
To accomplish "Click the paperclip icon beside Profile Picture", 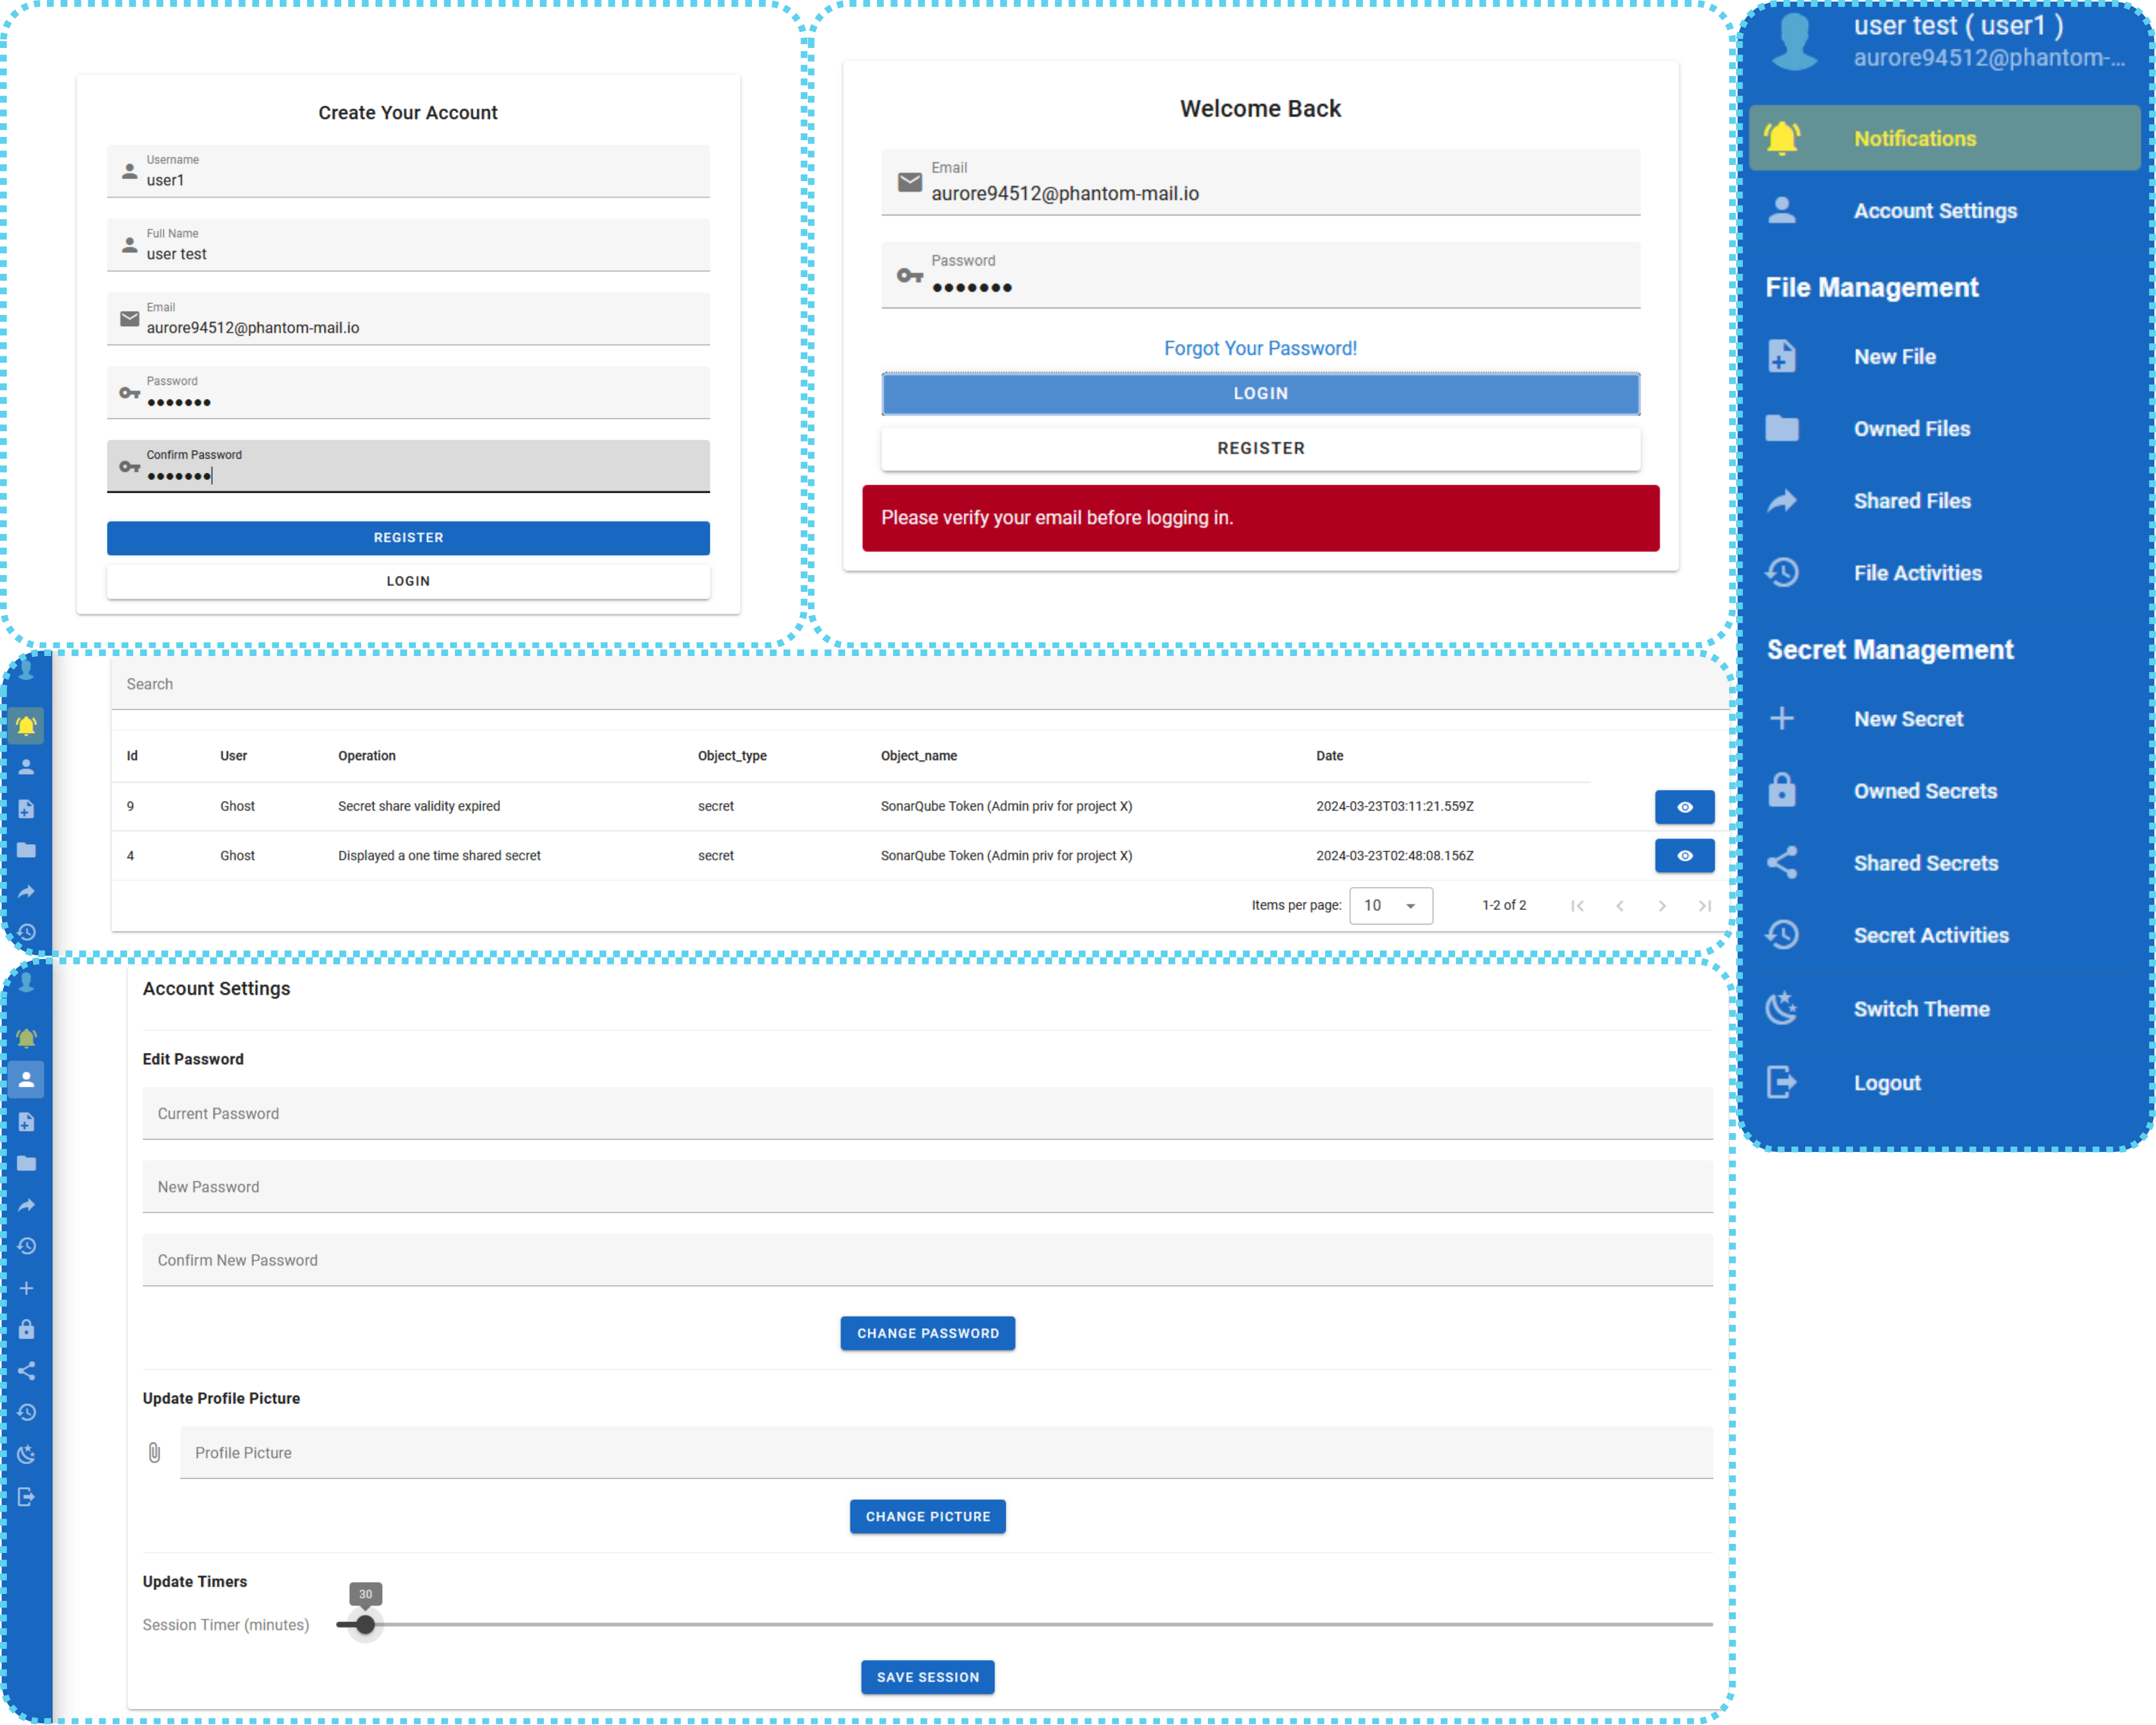I will [x=155, y=1453].
